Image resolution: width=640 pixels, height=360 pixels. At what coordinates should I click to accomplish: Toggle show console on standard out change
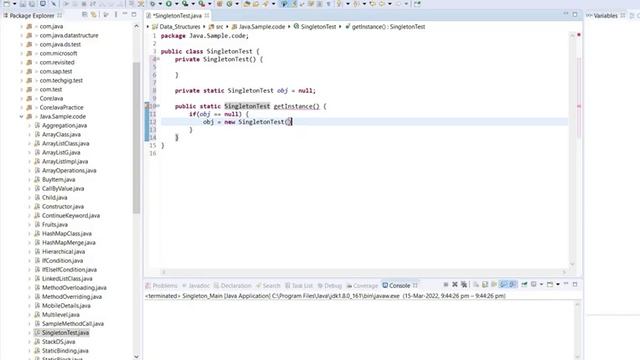click(x=503, y=284)
